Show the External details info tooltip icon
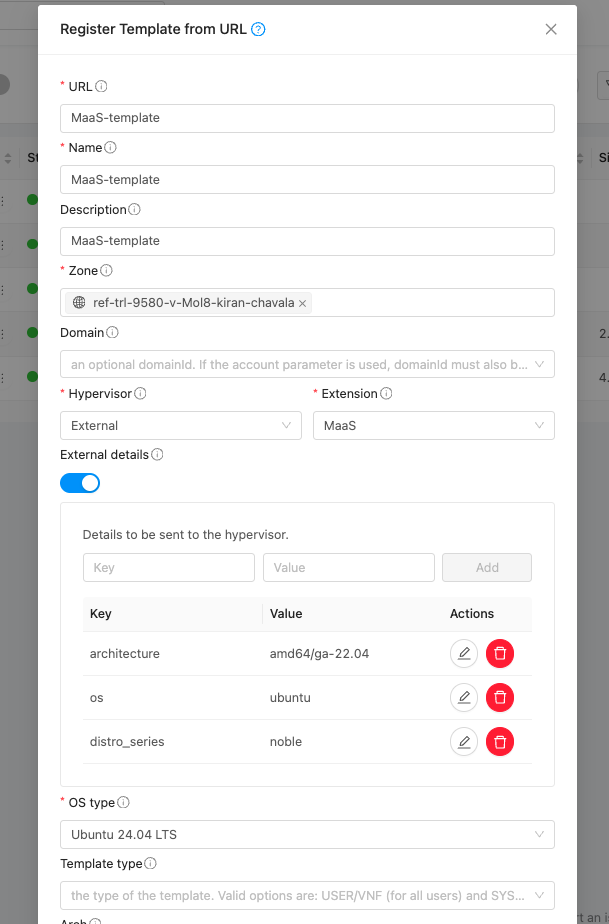This screenshot has height=924, width=609. click(158, 455)
